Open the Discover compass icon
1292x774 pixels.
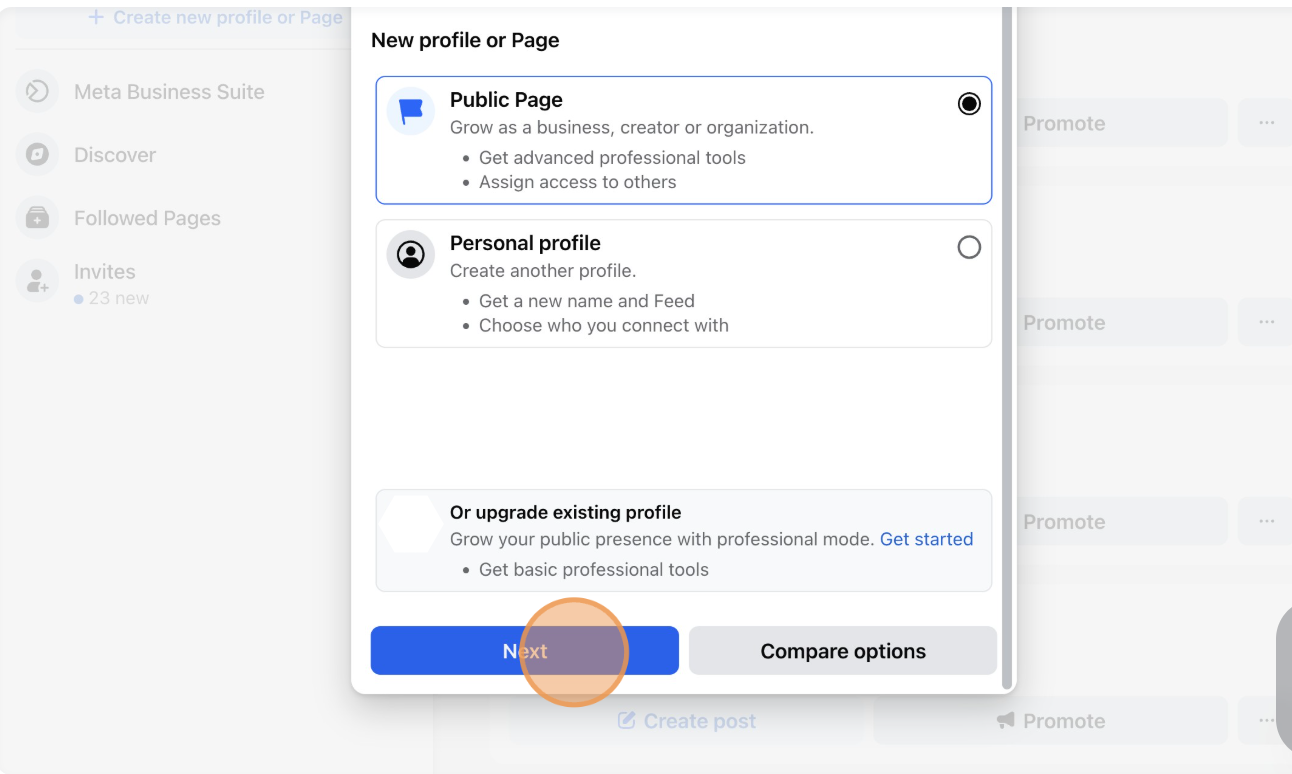click(x=37, y=155)
